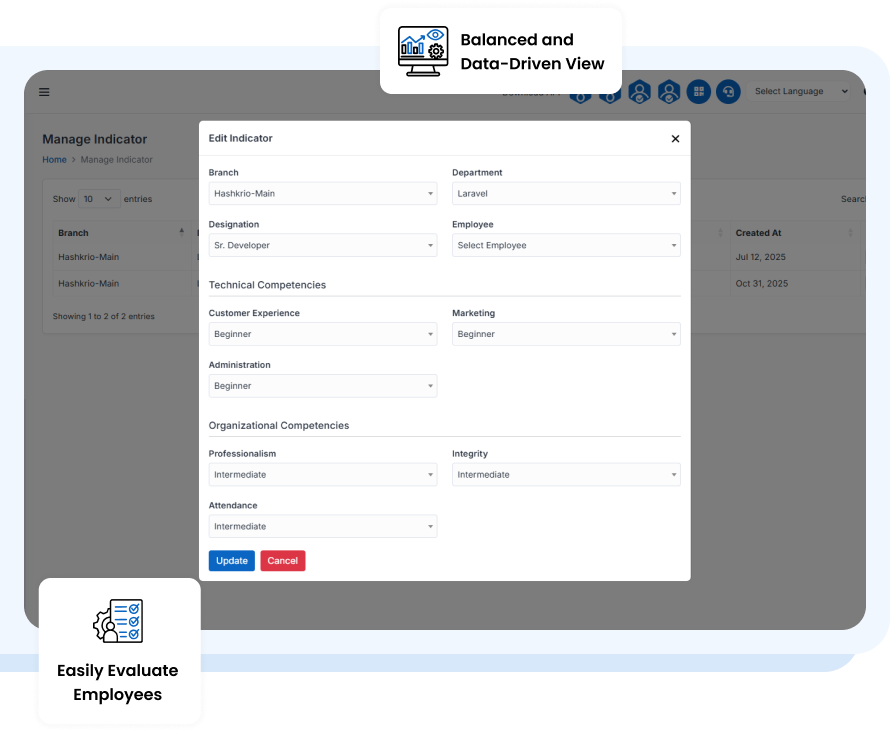Open the Branch dropdown showing Hashkrio-Main
This screenshot has height=732, width=890.
pyautogui.click(x=322, y=194)
